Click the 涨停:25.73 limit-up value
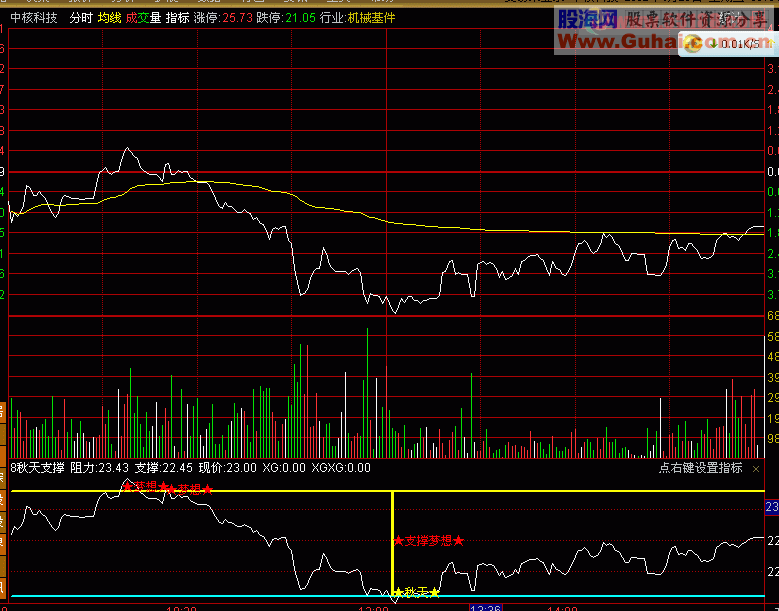 223,18
